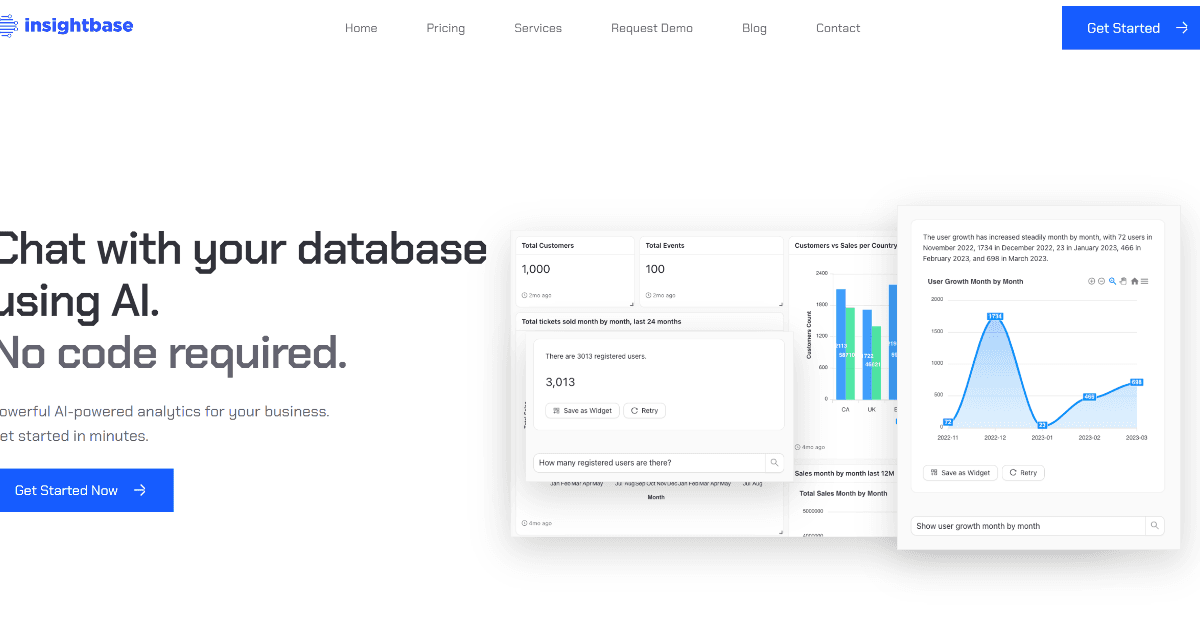The height and width of the screenshot is (630, 1200).
Task: Click the clock icon next to the 2mo ago timestamp
Action: pos(525,295)
